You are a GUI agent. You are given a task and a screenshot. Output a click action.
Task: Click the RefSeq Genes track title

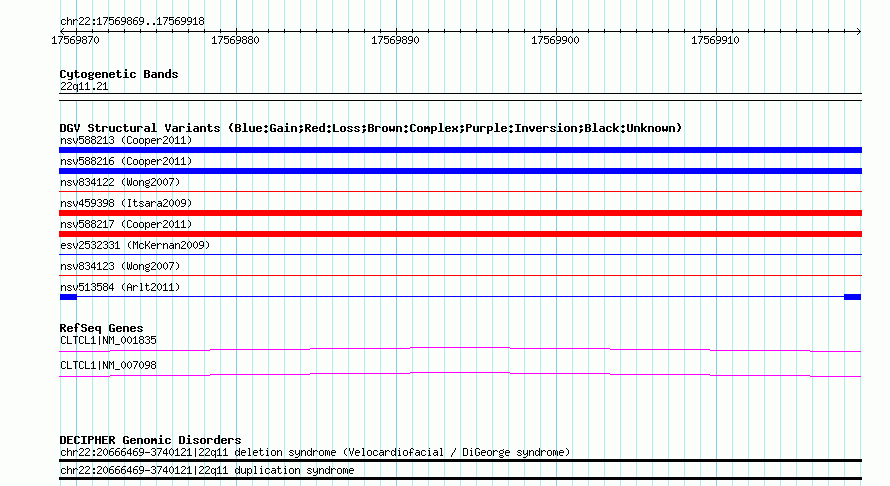[101, 328]
